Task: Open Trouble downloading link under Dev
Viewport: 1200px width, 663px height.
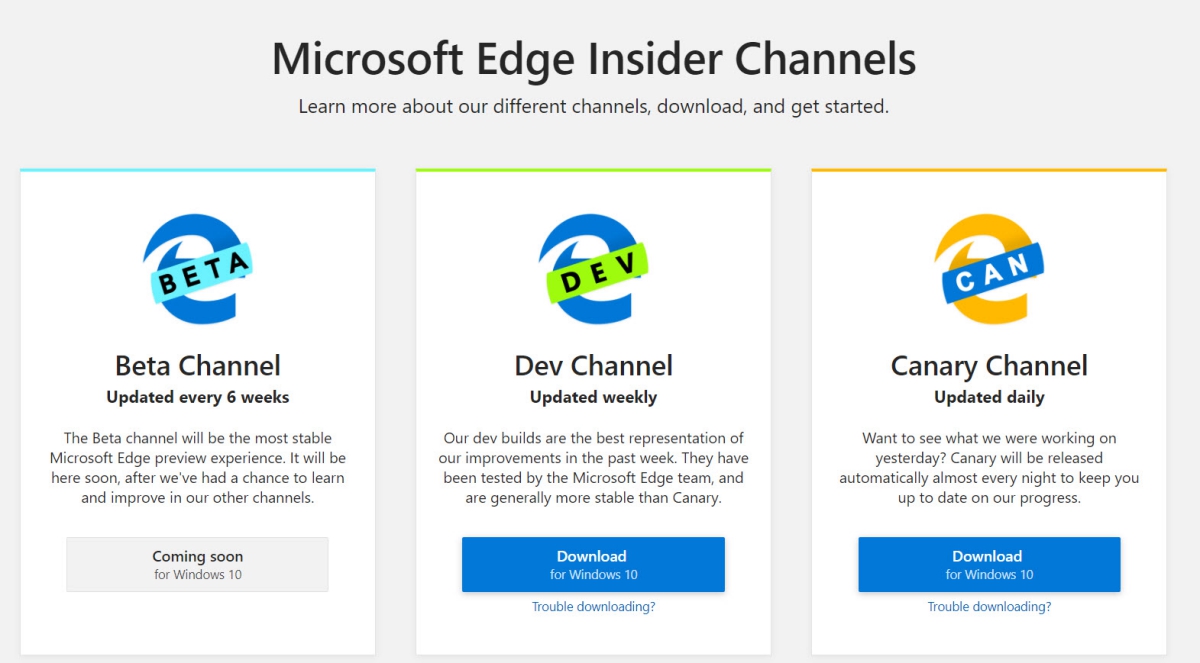Action: pyautogui.click(x=593, y=607)
